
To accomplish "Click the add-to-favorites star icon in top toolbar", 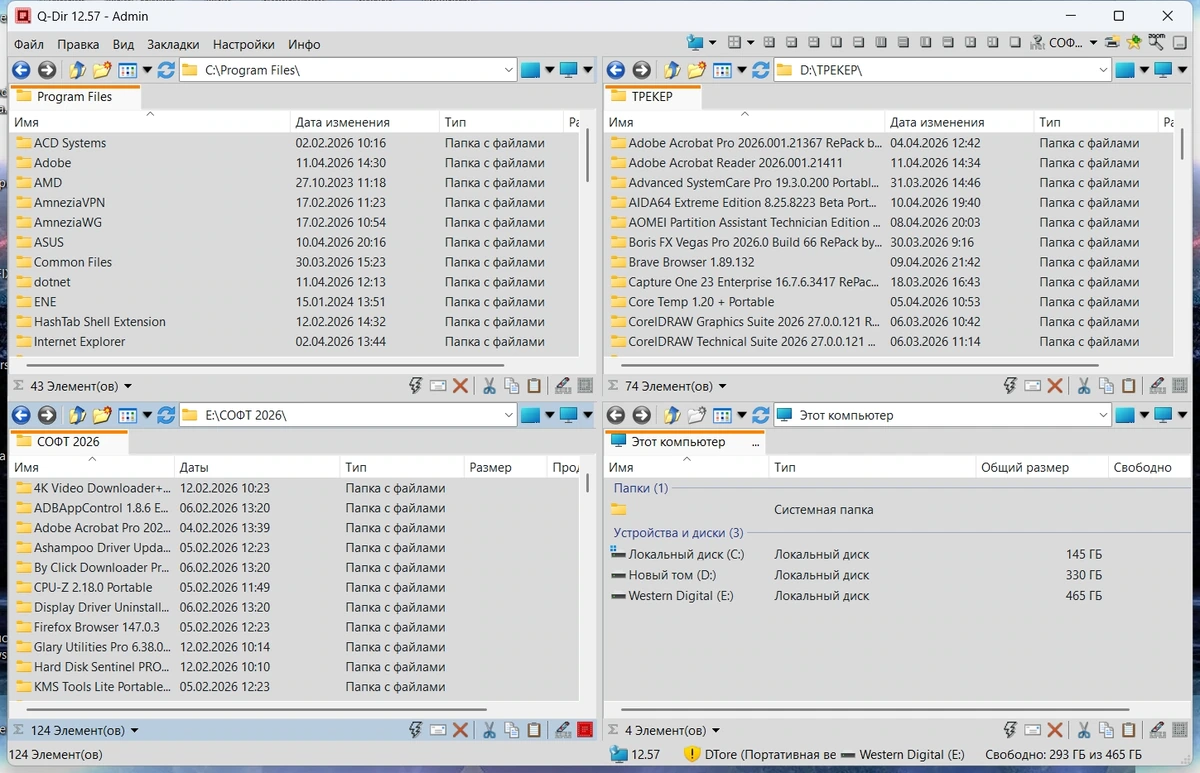I will tap(1133, 42).
